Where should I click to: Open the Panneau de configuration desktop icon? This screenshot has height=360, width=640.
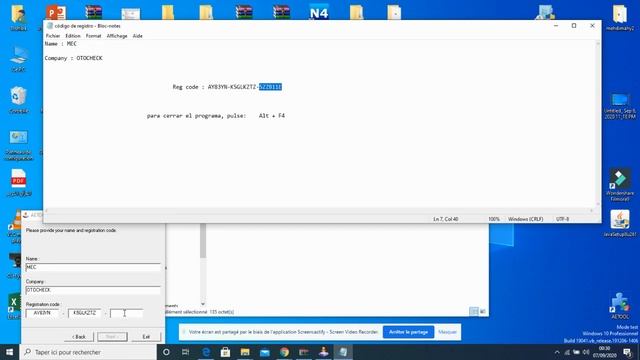click(18, 145)
